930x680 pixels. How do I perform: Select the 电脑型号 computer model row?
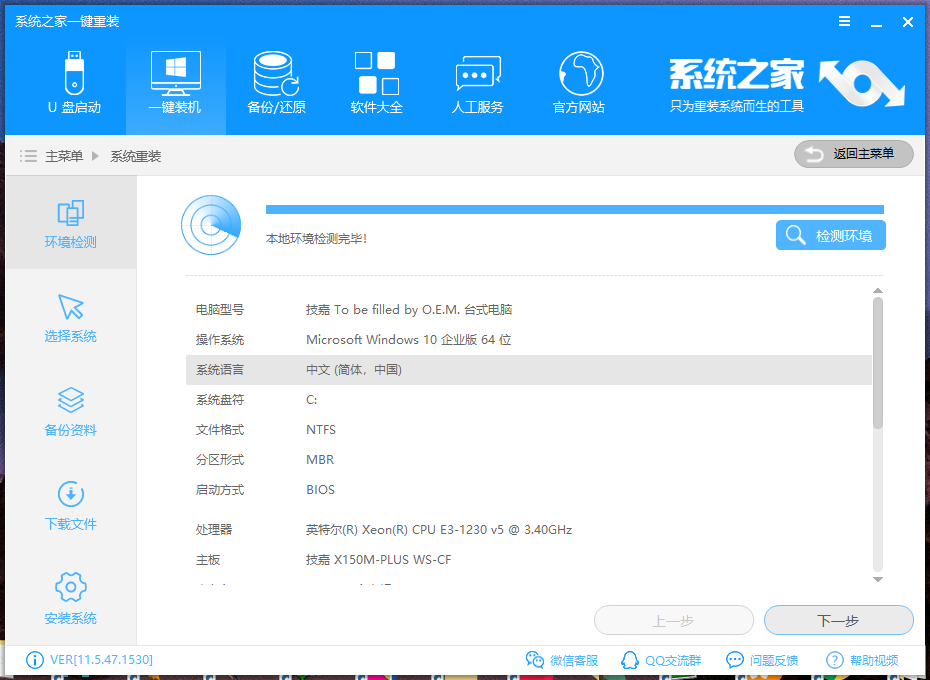coord(528,310)
